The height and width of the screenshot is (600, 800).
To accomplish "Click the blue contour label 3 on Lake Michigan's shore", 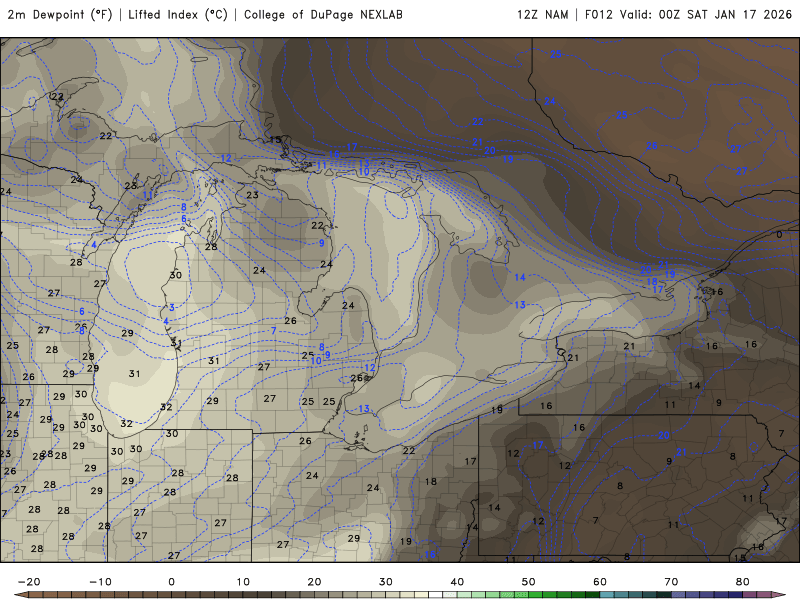I will tap(172, 308).
